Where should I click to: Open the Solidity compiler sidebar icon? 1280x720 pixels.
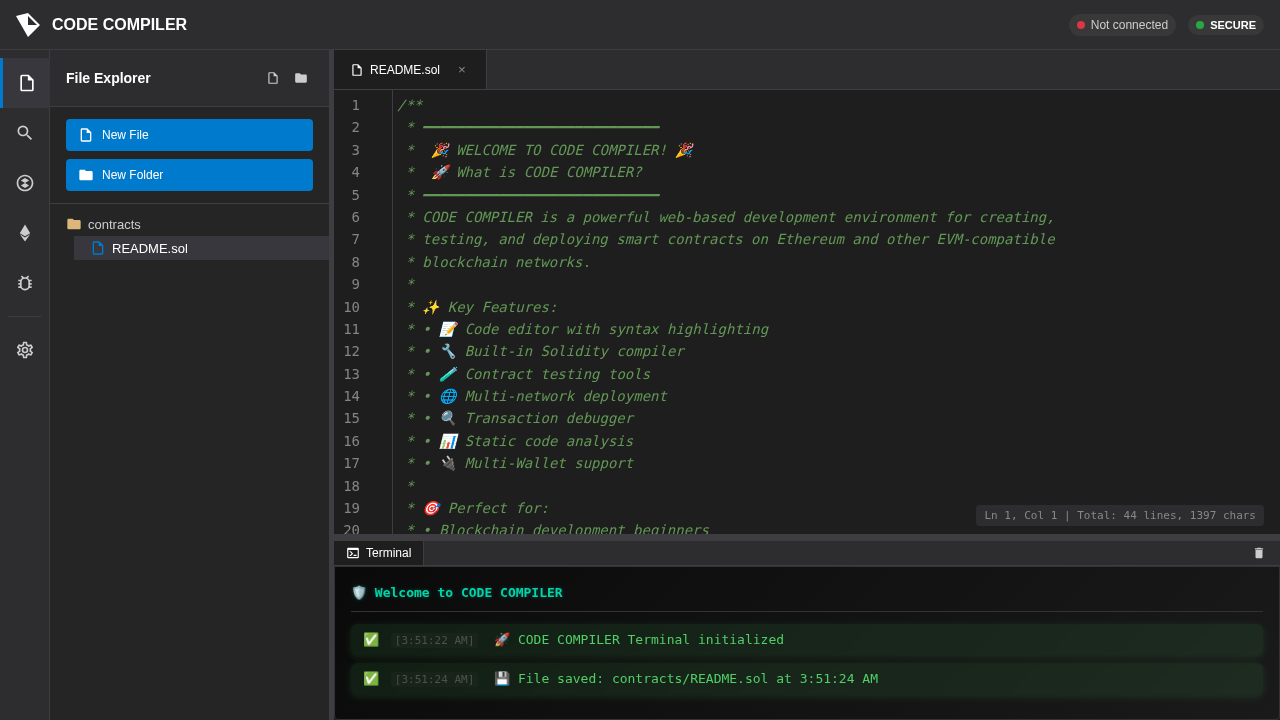[x=25, y=183]
